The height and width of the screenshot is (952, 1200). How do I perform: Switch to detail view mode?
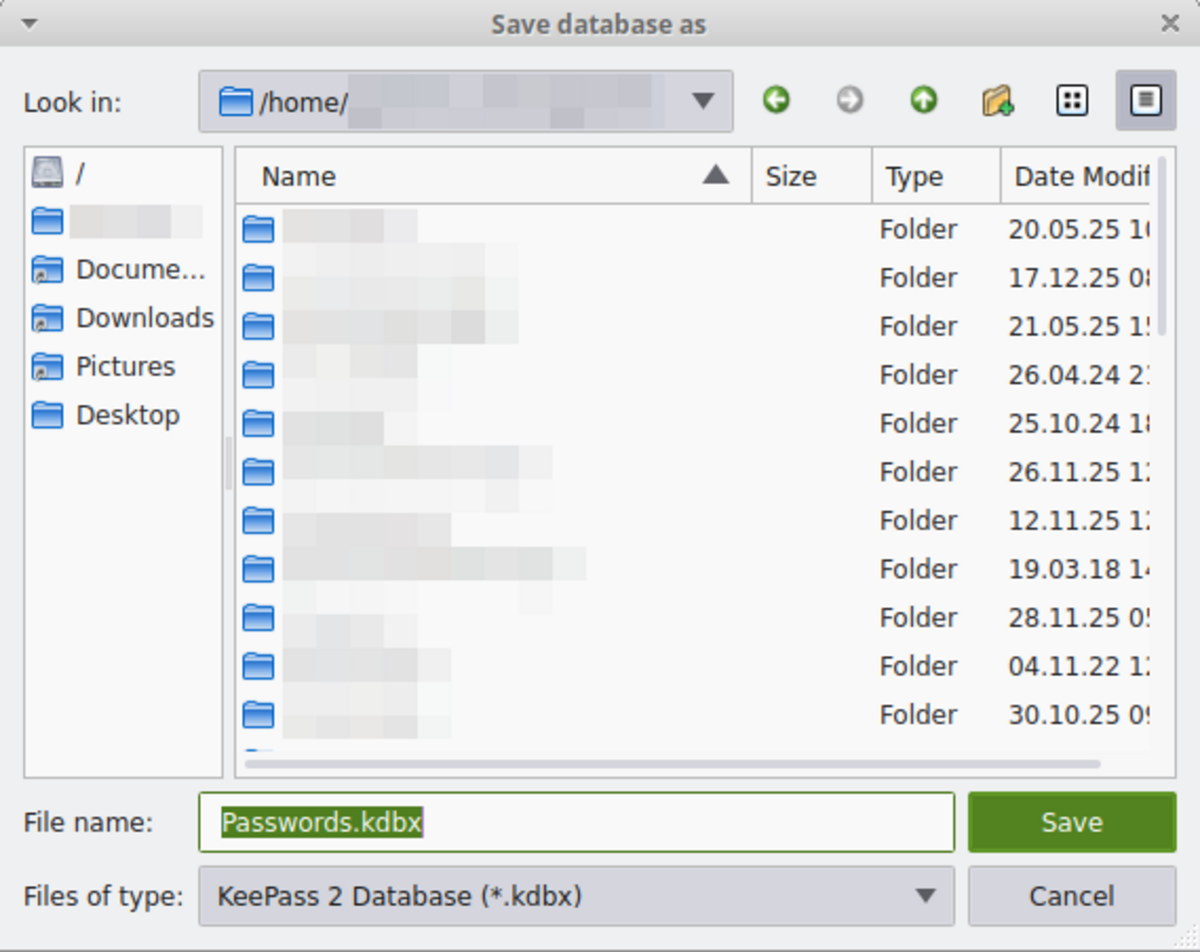[x=1146, y=100]
